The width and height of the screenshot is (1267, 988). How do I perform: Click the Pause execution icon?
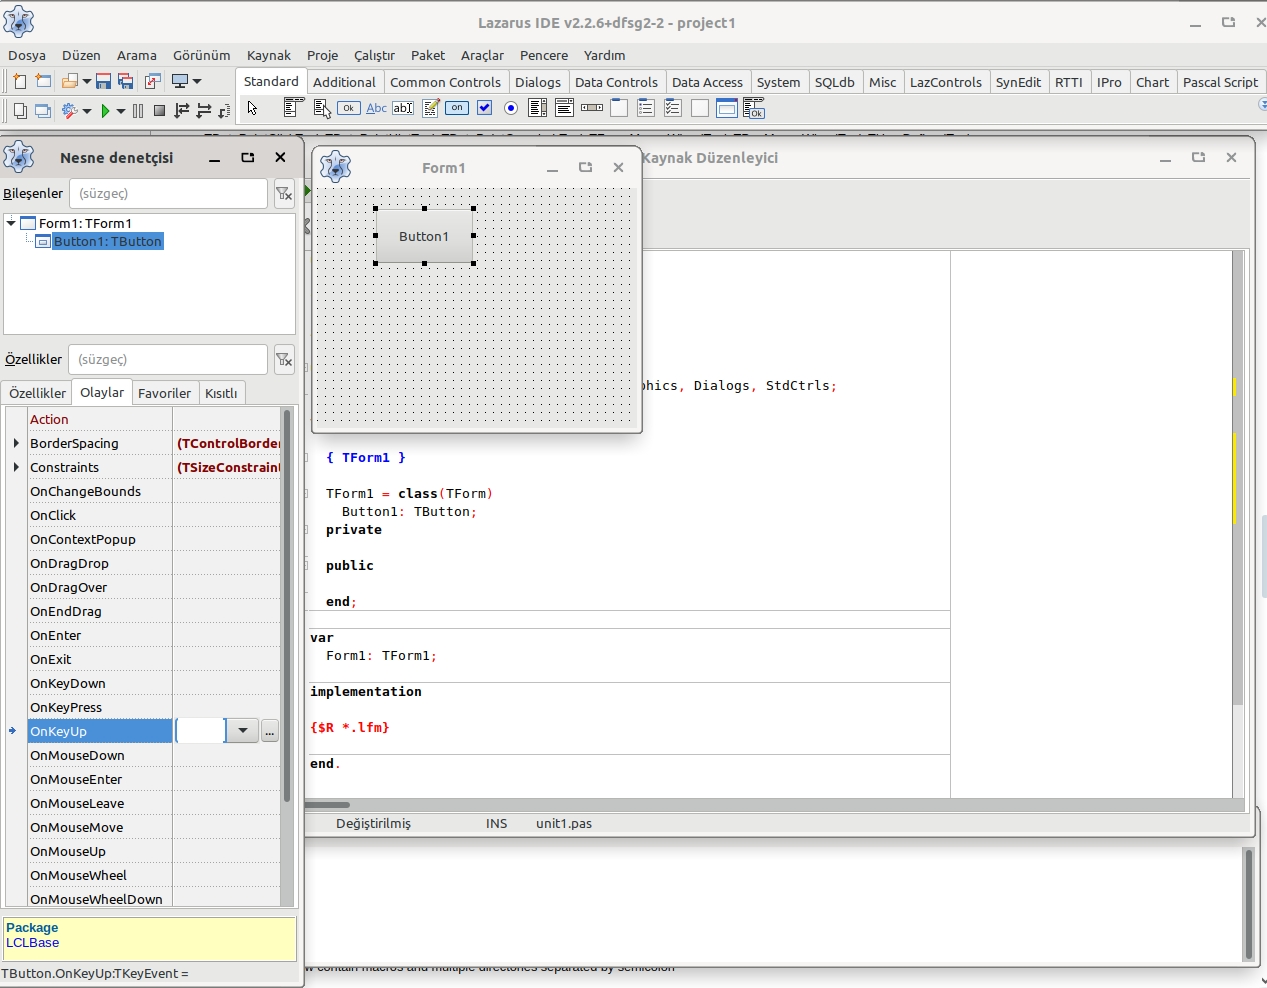point(138,111)
